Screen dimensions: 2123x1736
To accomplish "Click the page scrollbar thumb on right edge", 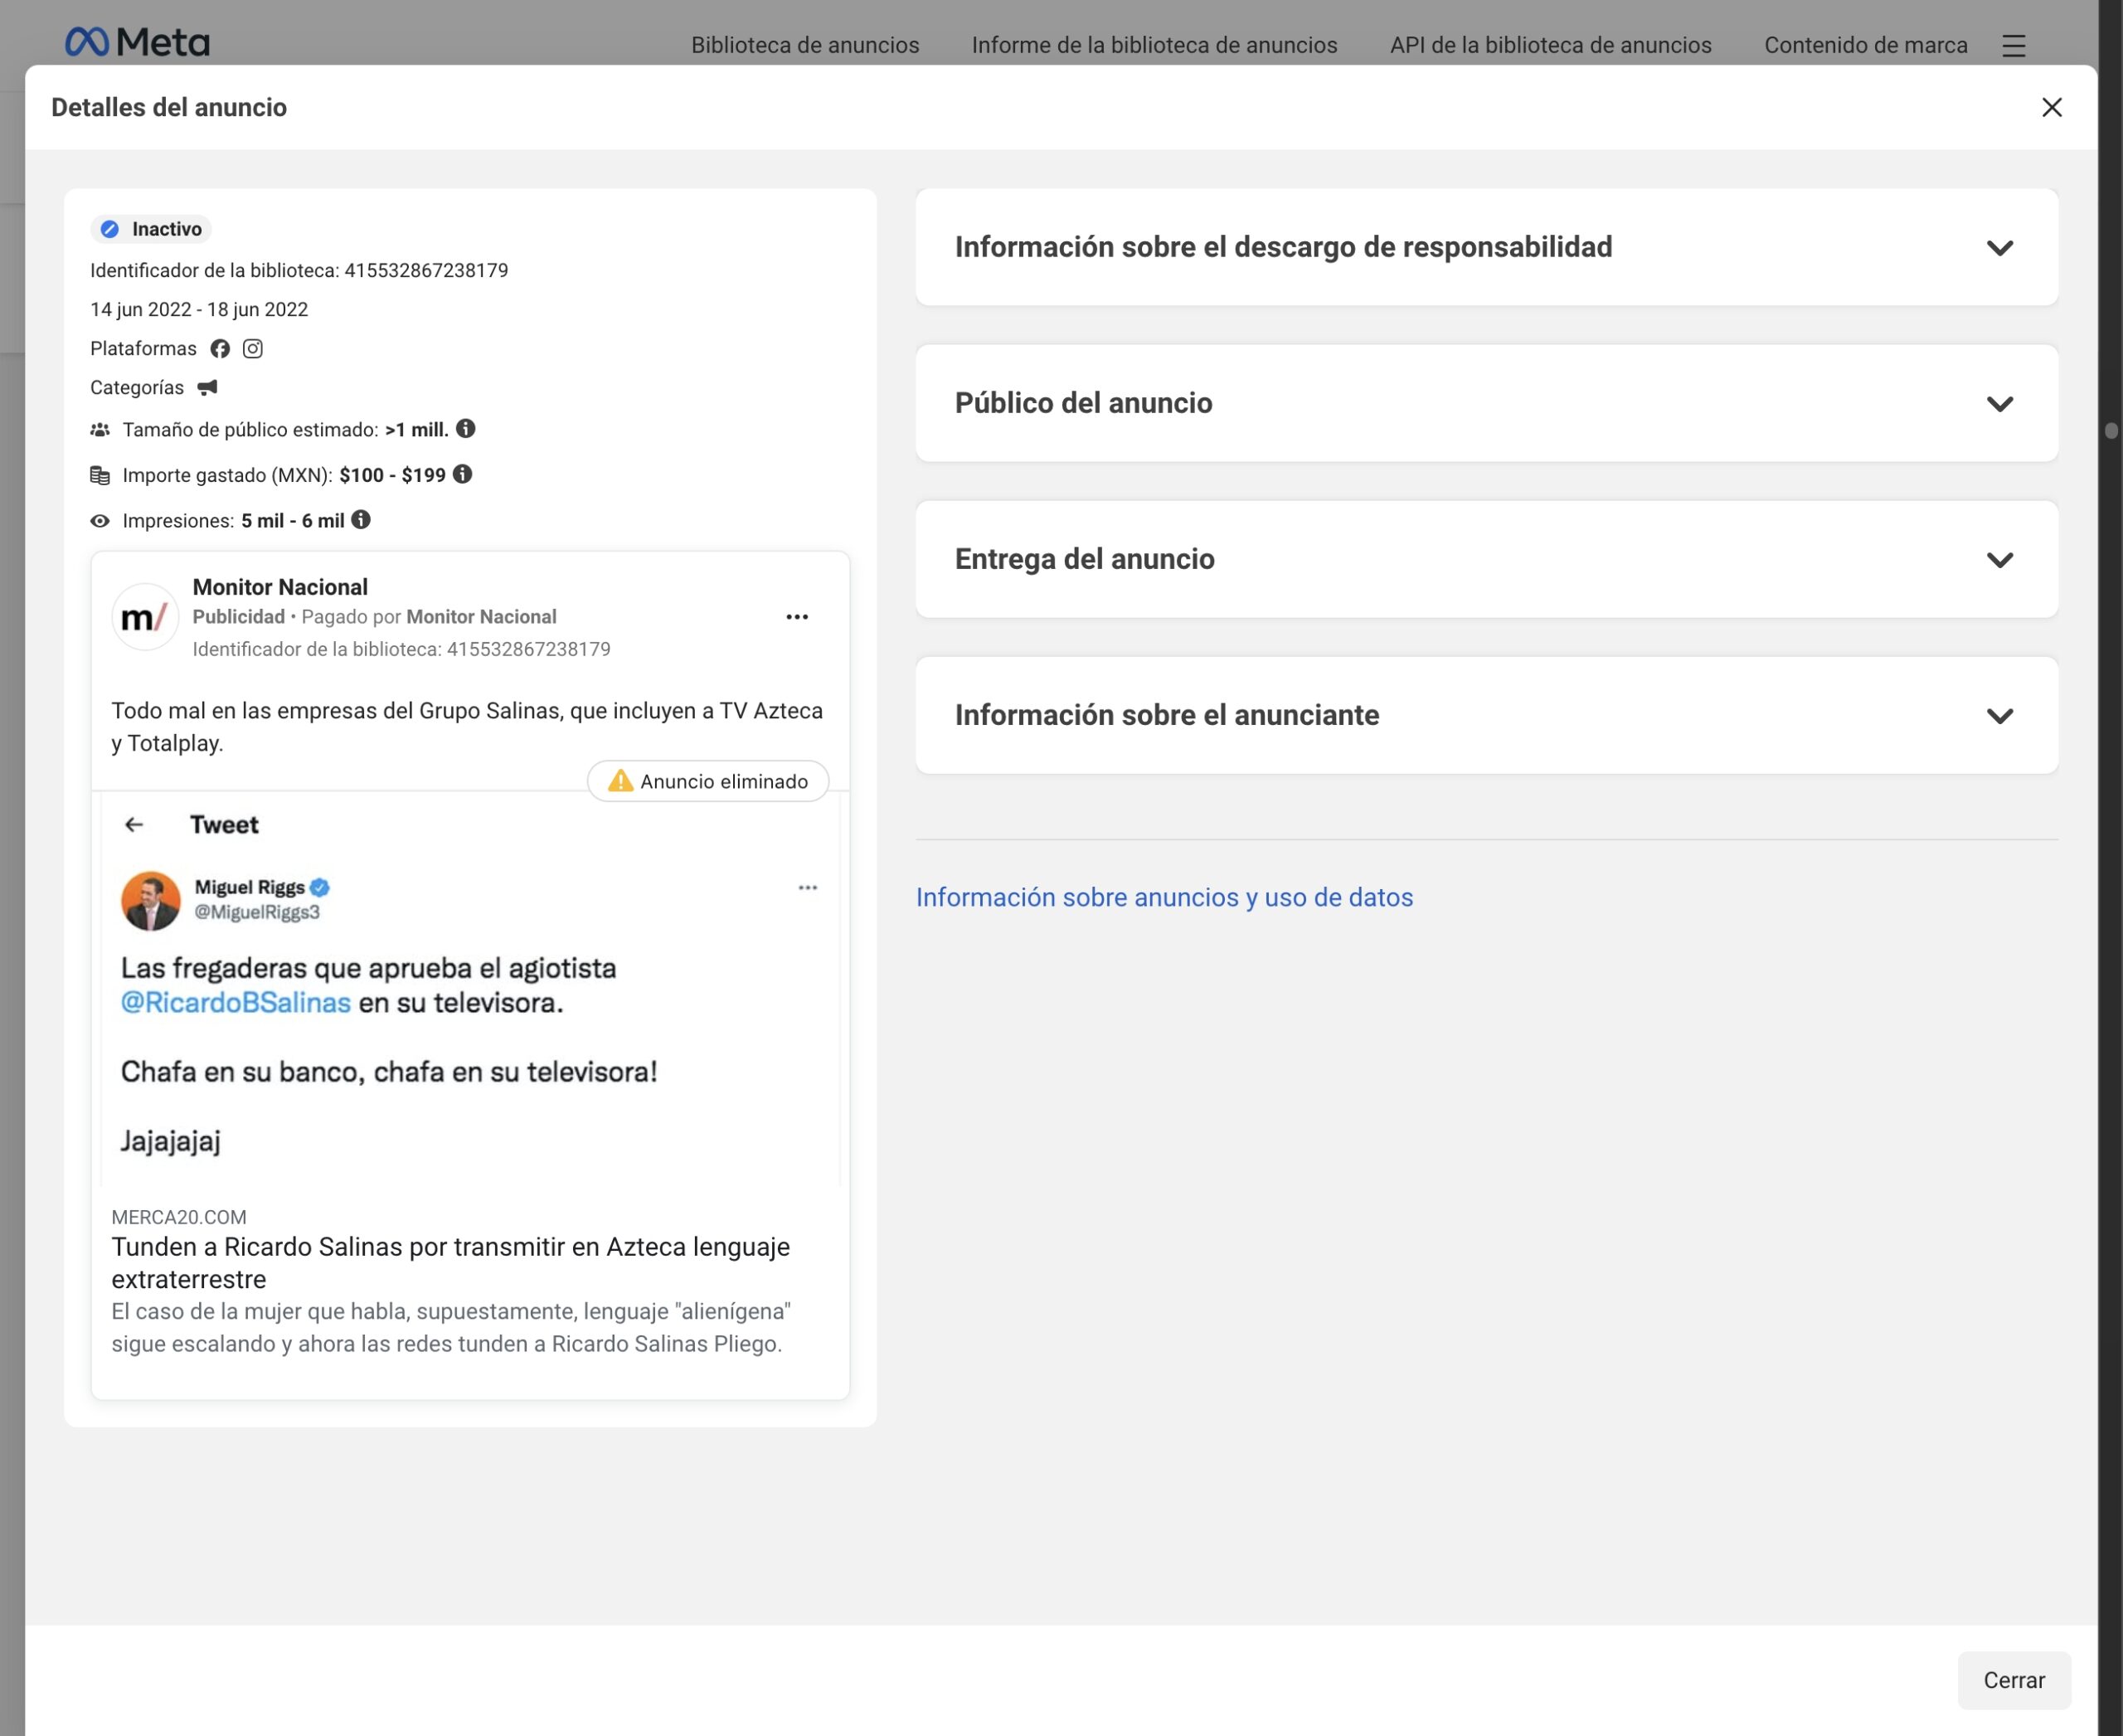I will tap(2111, 431).
